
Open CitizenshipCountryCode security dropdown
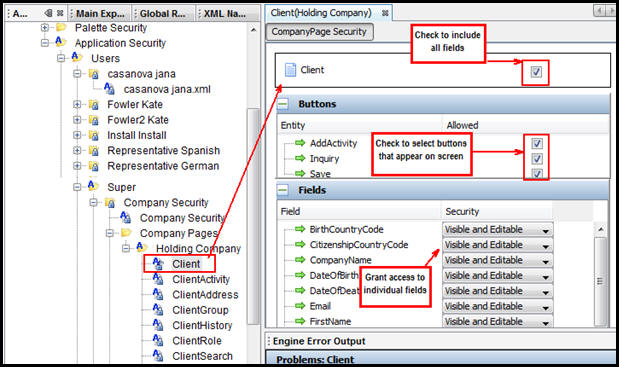[497, 245]
